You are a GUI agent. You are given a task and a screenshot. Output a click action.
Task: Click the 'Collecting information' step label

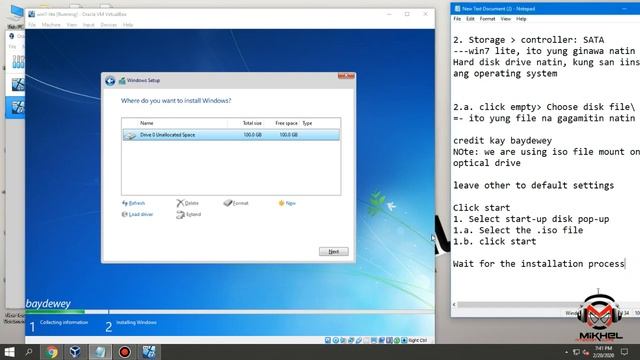point(64,322)
